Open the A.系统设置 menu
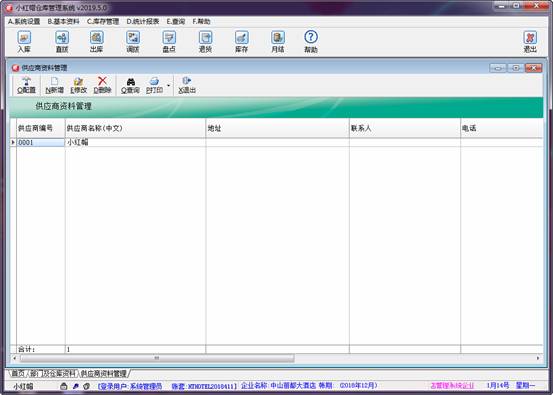 coord(24,22)
